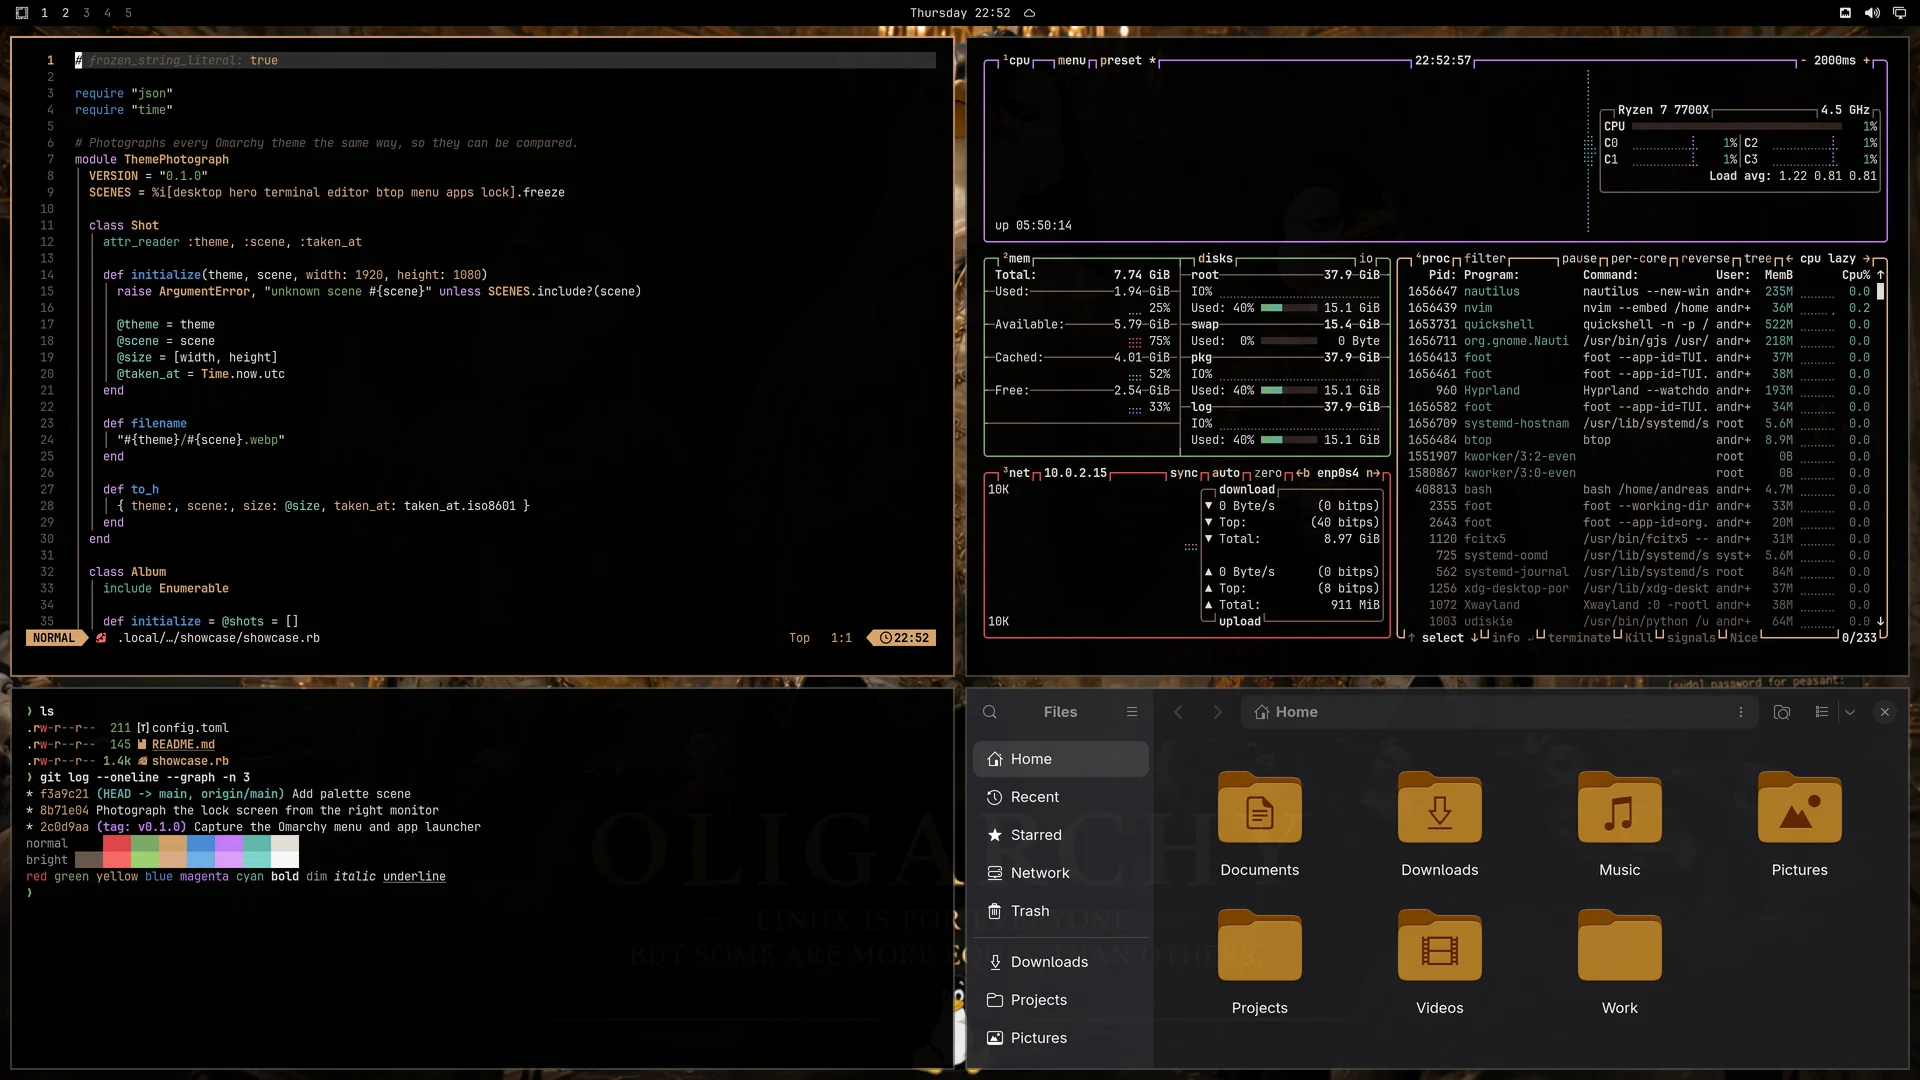Image resolution: width=1920 pixels, height=1080 pixels.
Task: Open the Projects bookmark in Files sidebar
Action: point(1061,1000)
